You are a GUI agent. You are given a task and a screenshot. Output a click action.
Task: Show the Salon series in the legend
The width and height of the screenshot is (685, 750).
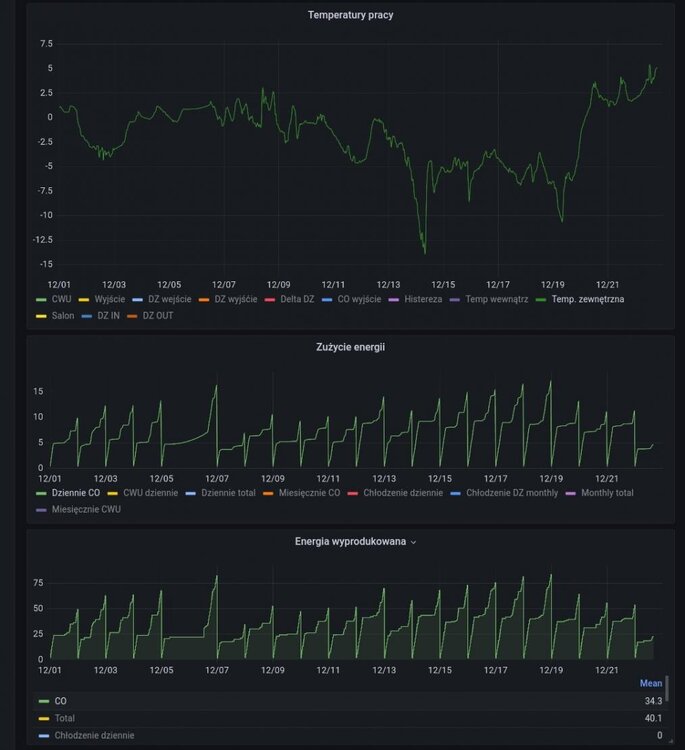[63, 316]
